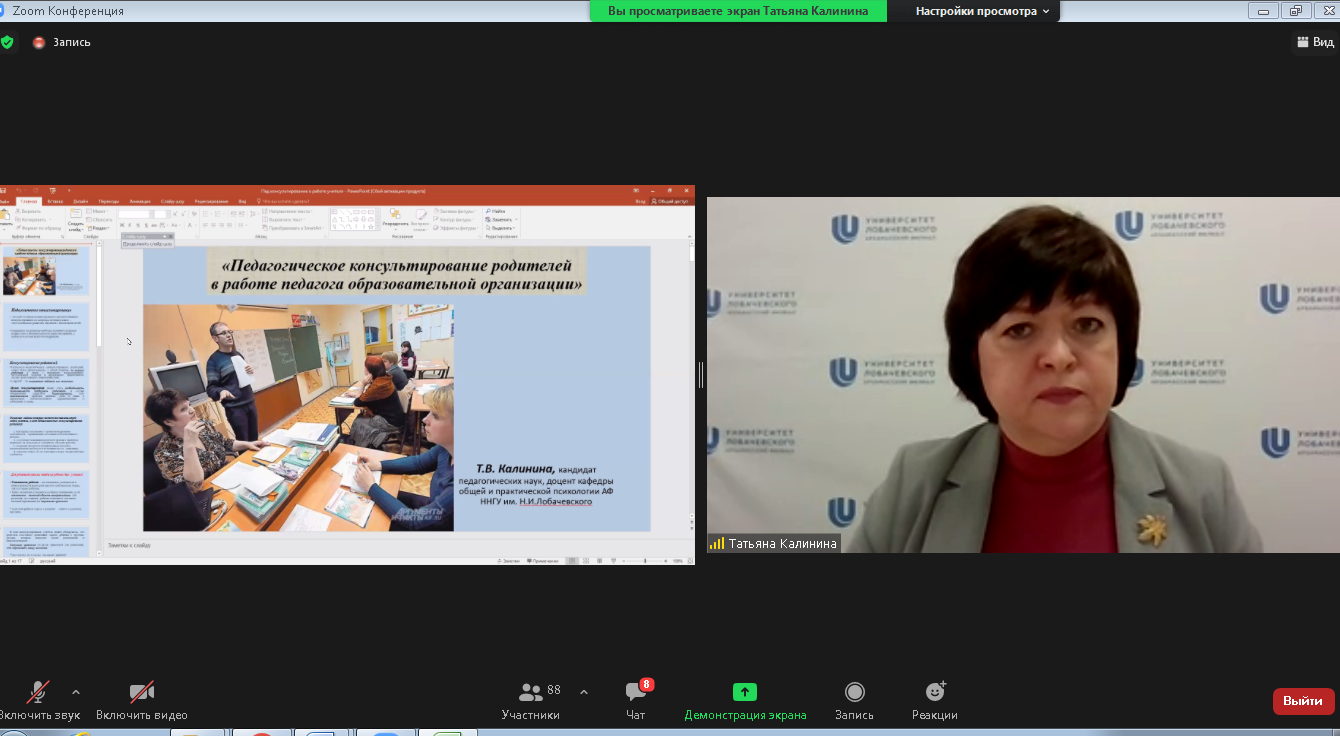Open the font size combo box
Screen dimensions: 1340x736
(x=160, y=214)
